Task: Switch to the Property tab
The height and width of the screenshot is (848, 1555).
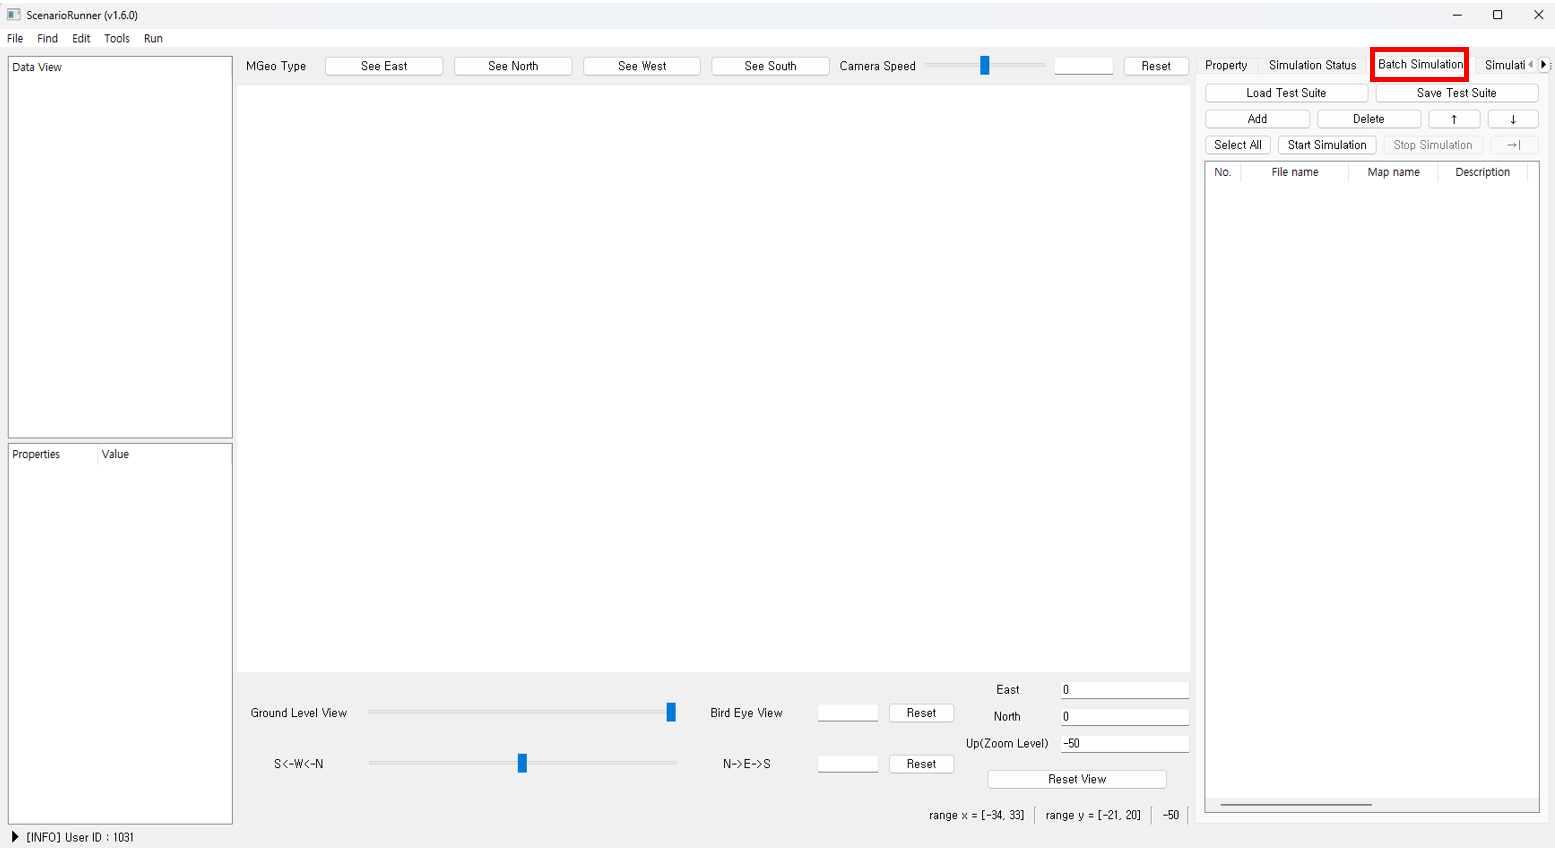Action: (1226, 65)
